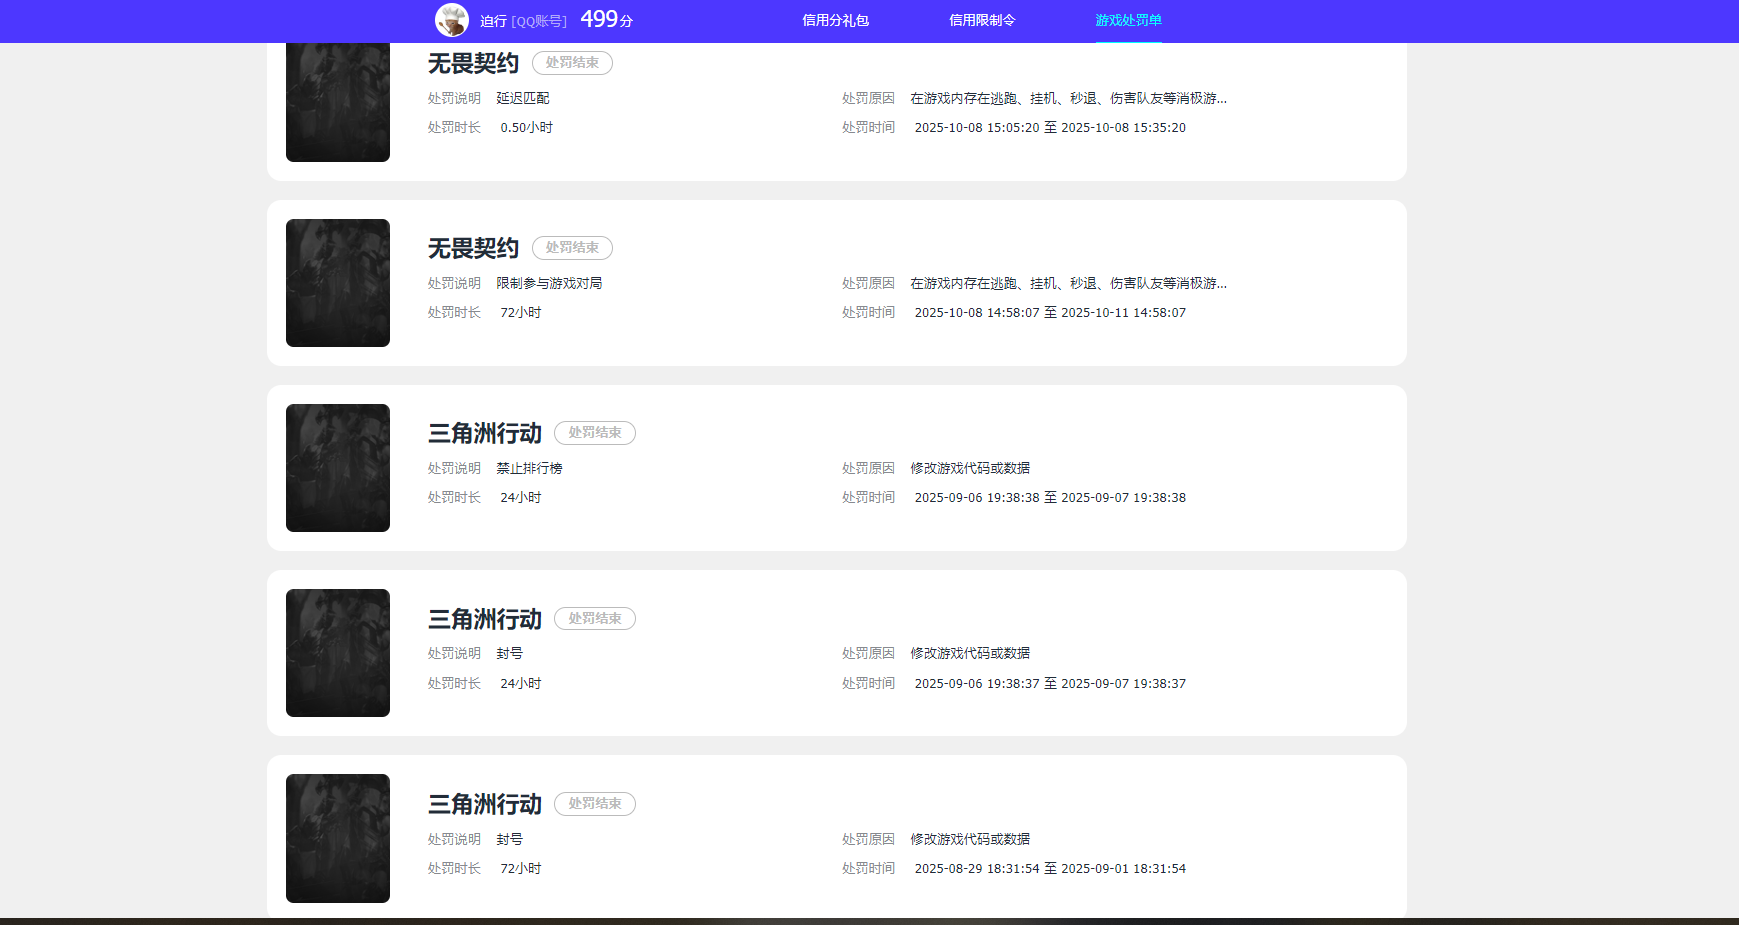Click 三角洲行动 title of 72小时 封号 card

[x=484, y=804]
